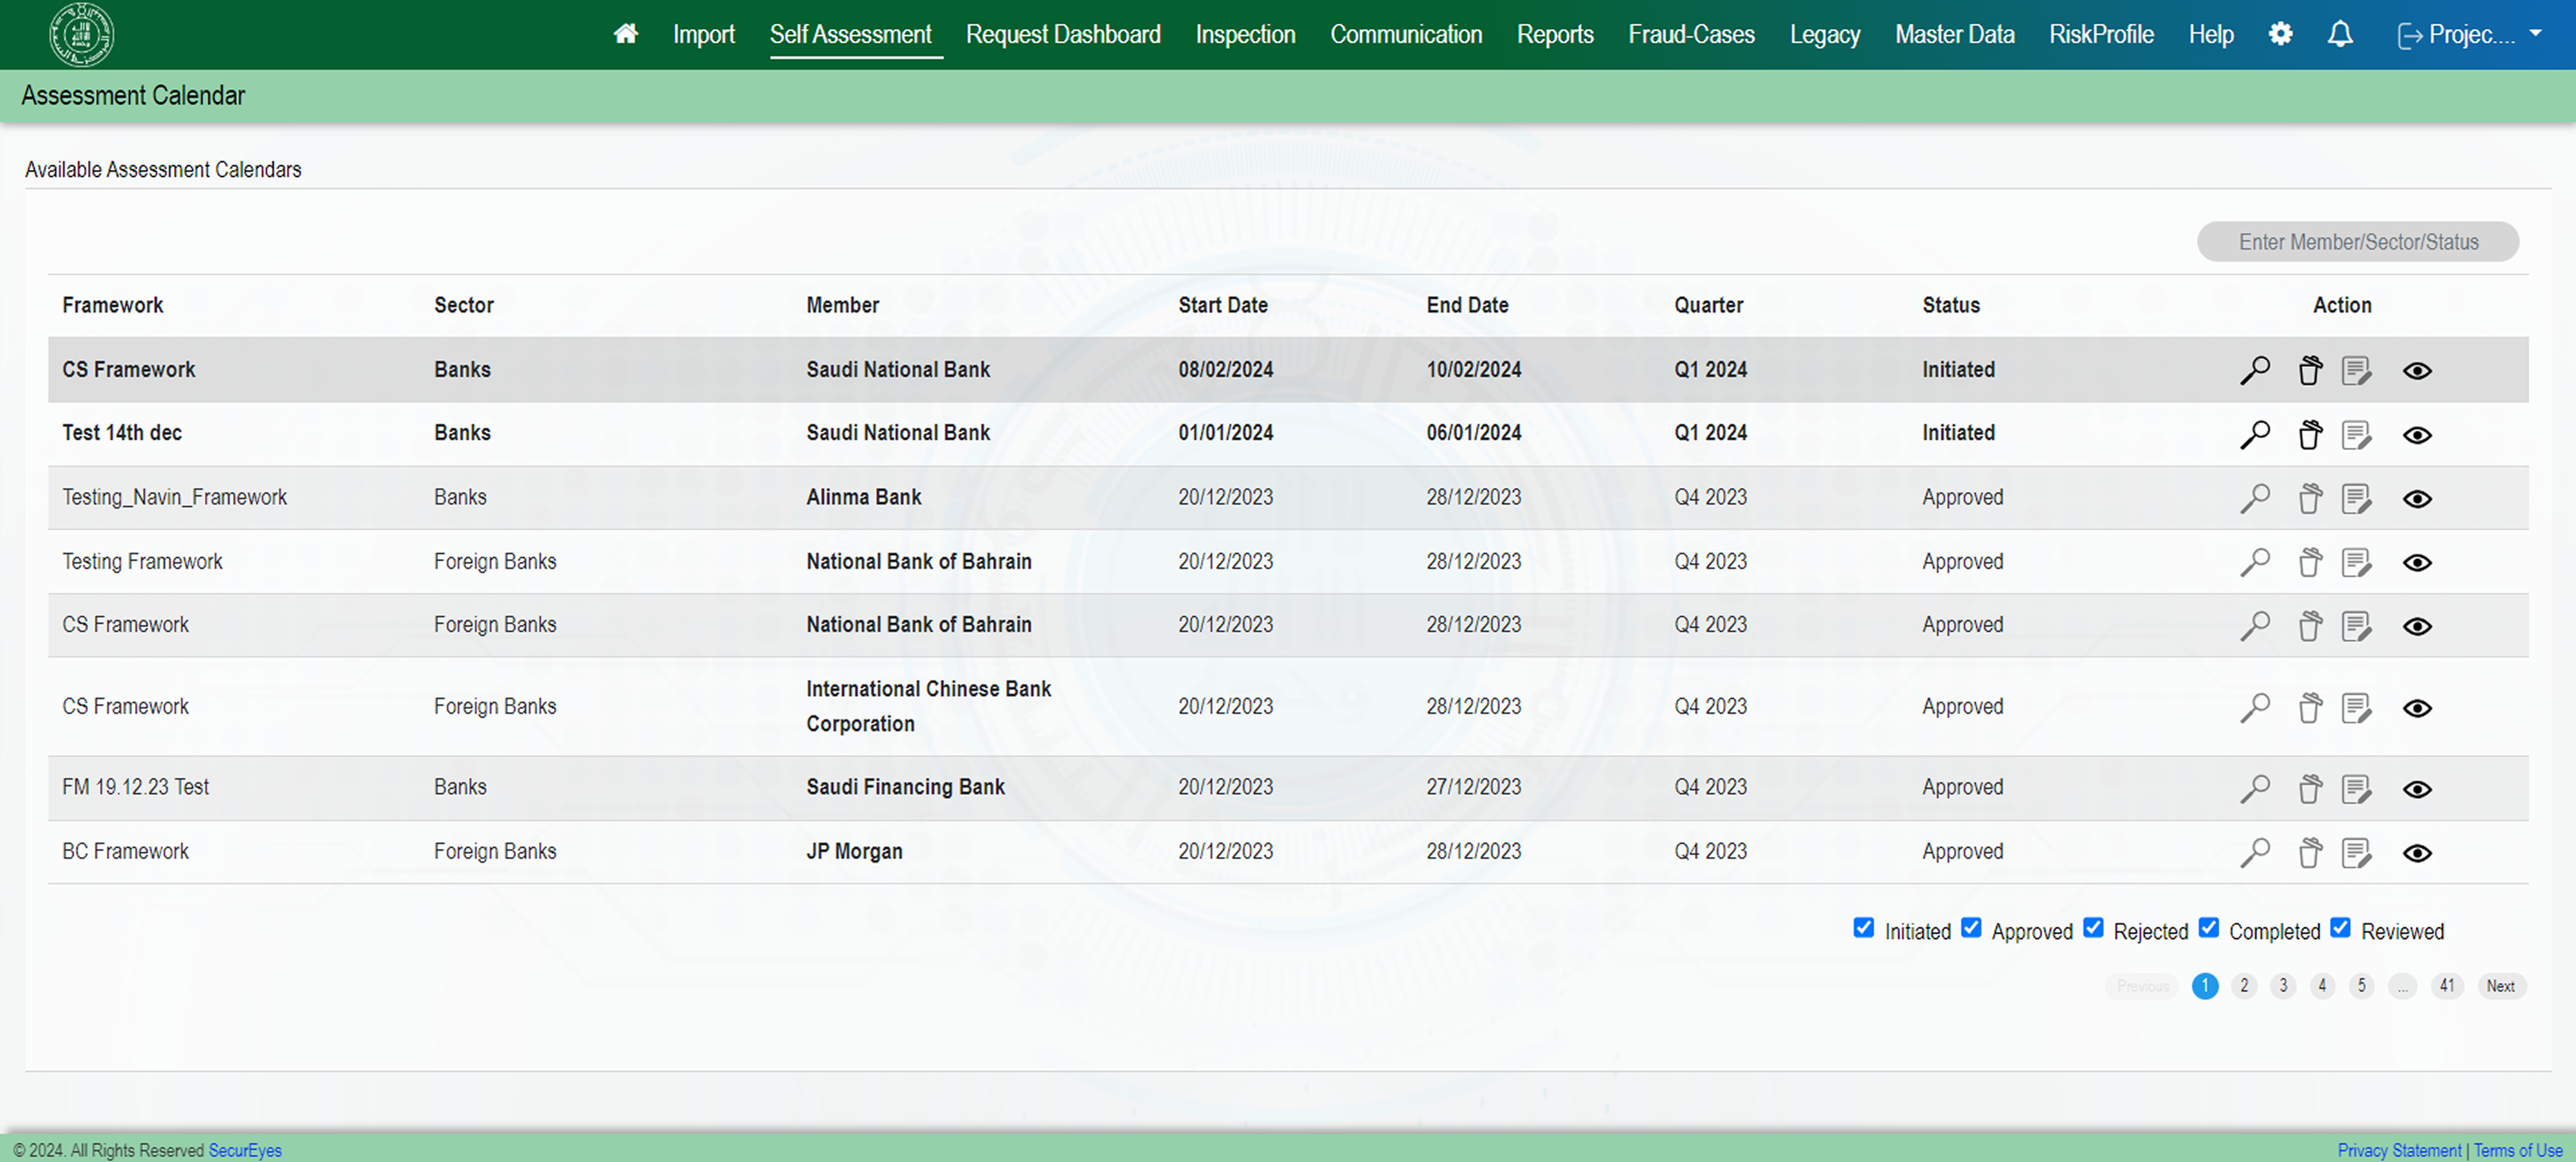2576x1162 pixels.
Task: Click magnifier icon for CS Framework Q1 2024 row
Action: click(x=2255, y=370)
